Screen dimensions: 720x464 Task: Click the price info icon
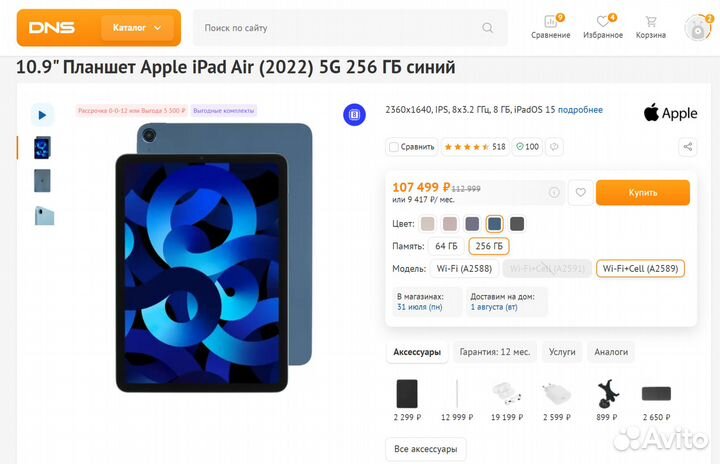(554, 192)
